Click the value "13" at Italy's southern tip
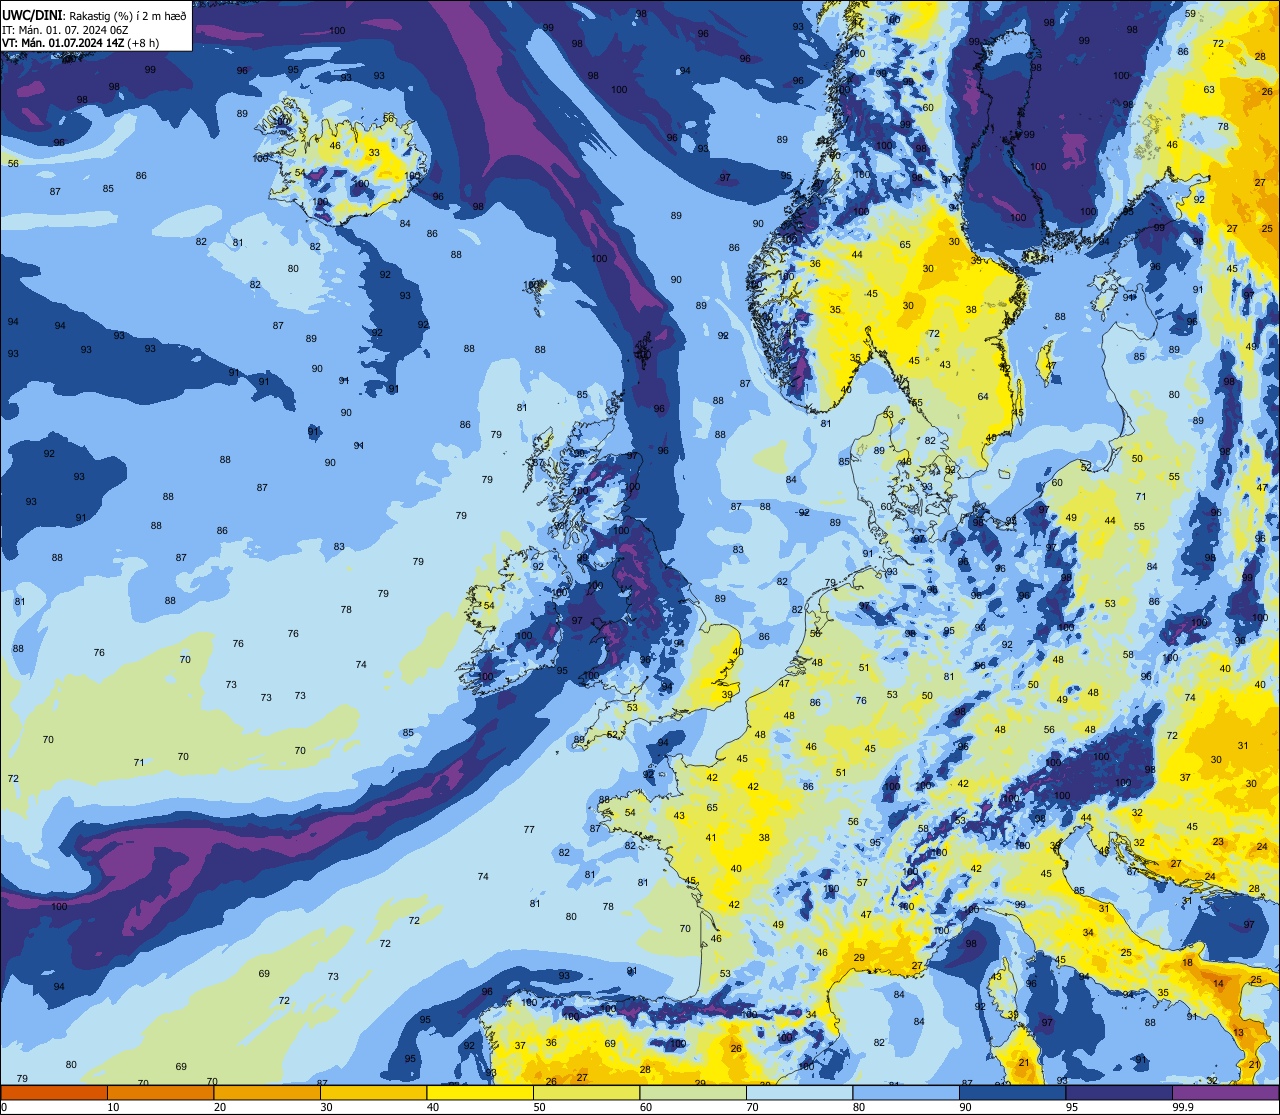The width and height of the screenshot is (1280, 1115). tap(1238, 1033)
